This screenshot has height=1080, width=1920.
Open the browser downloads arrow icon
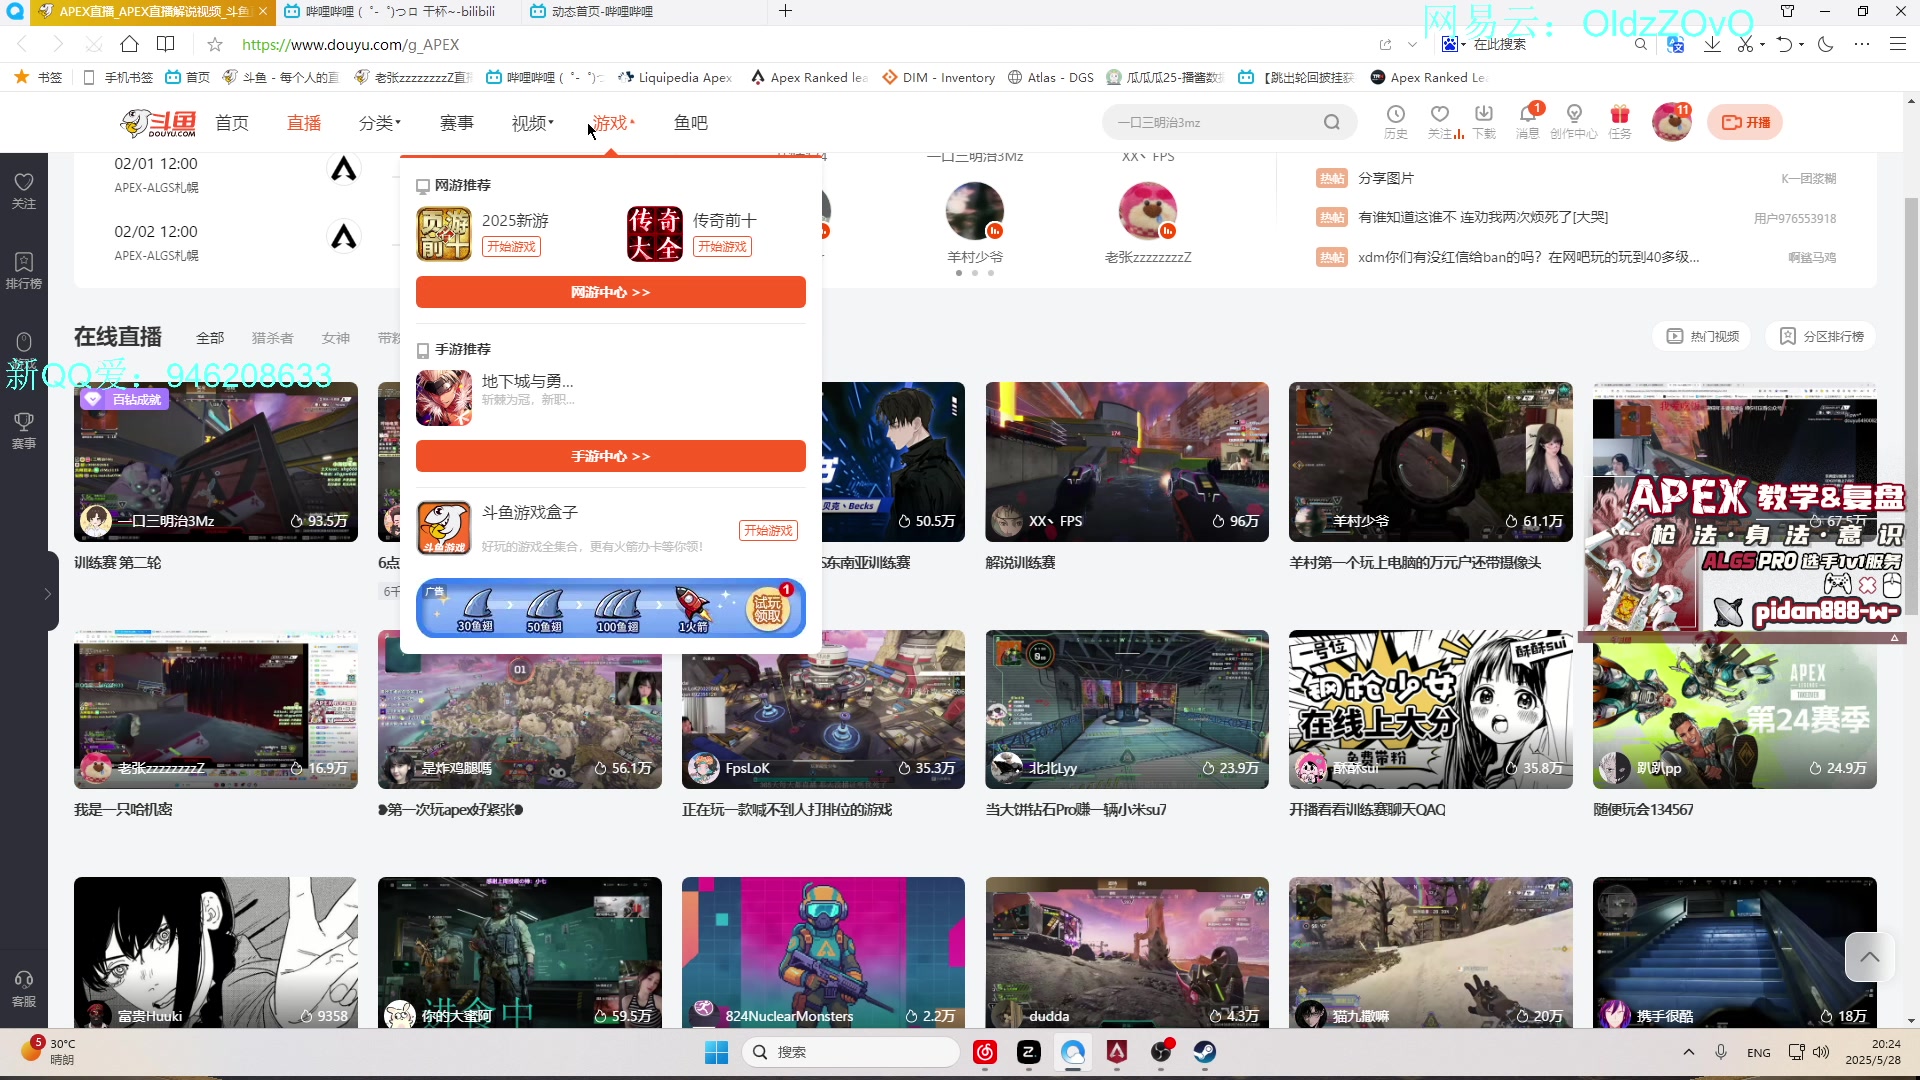click(x=1712, y=44)
